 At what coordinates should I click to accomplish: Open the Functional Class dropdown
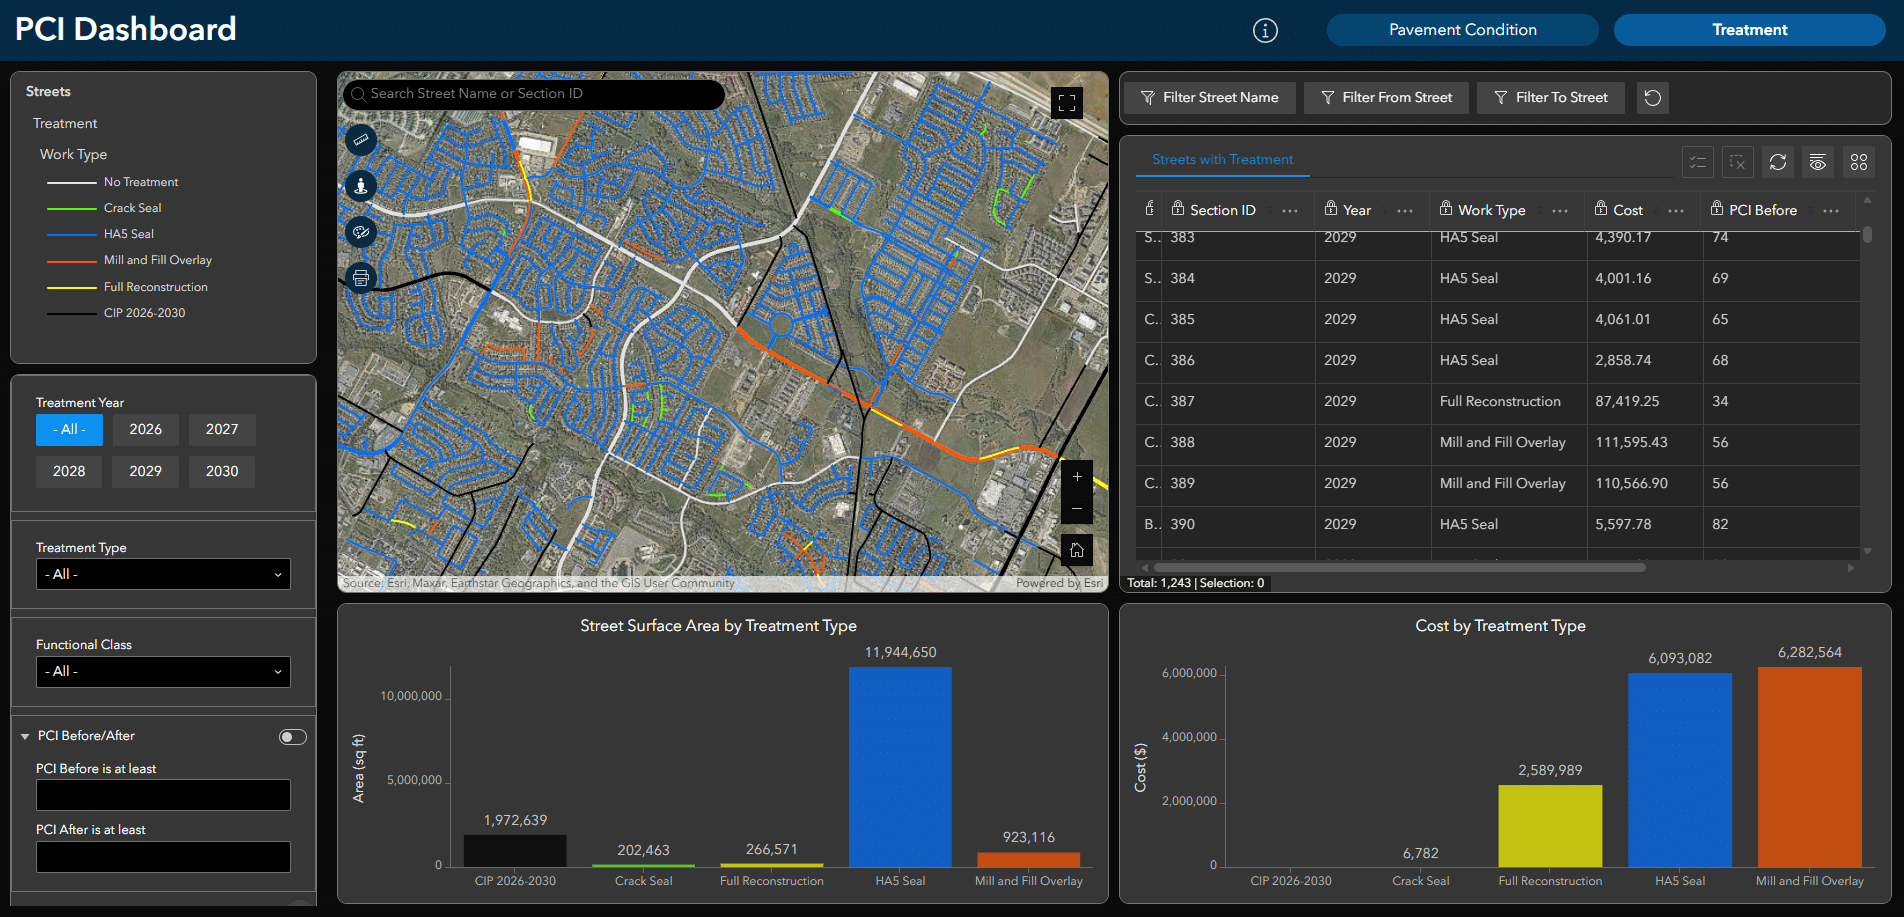click(162, 671)
